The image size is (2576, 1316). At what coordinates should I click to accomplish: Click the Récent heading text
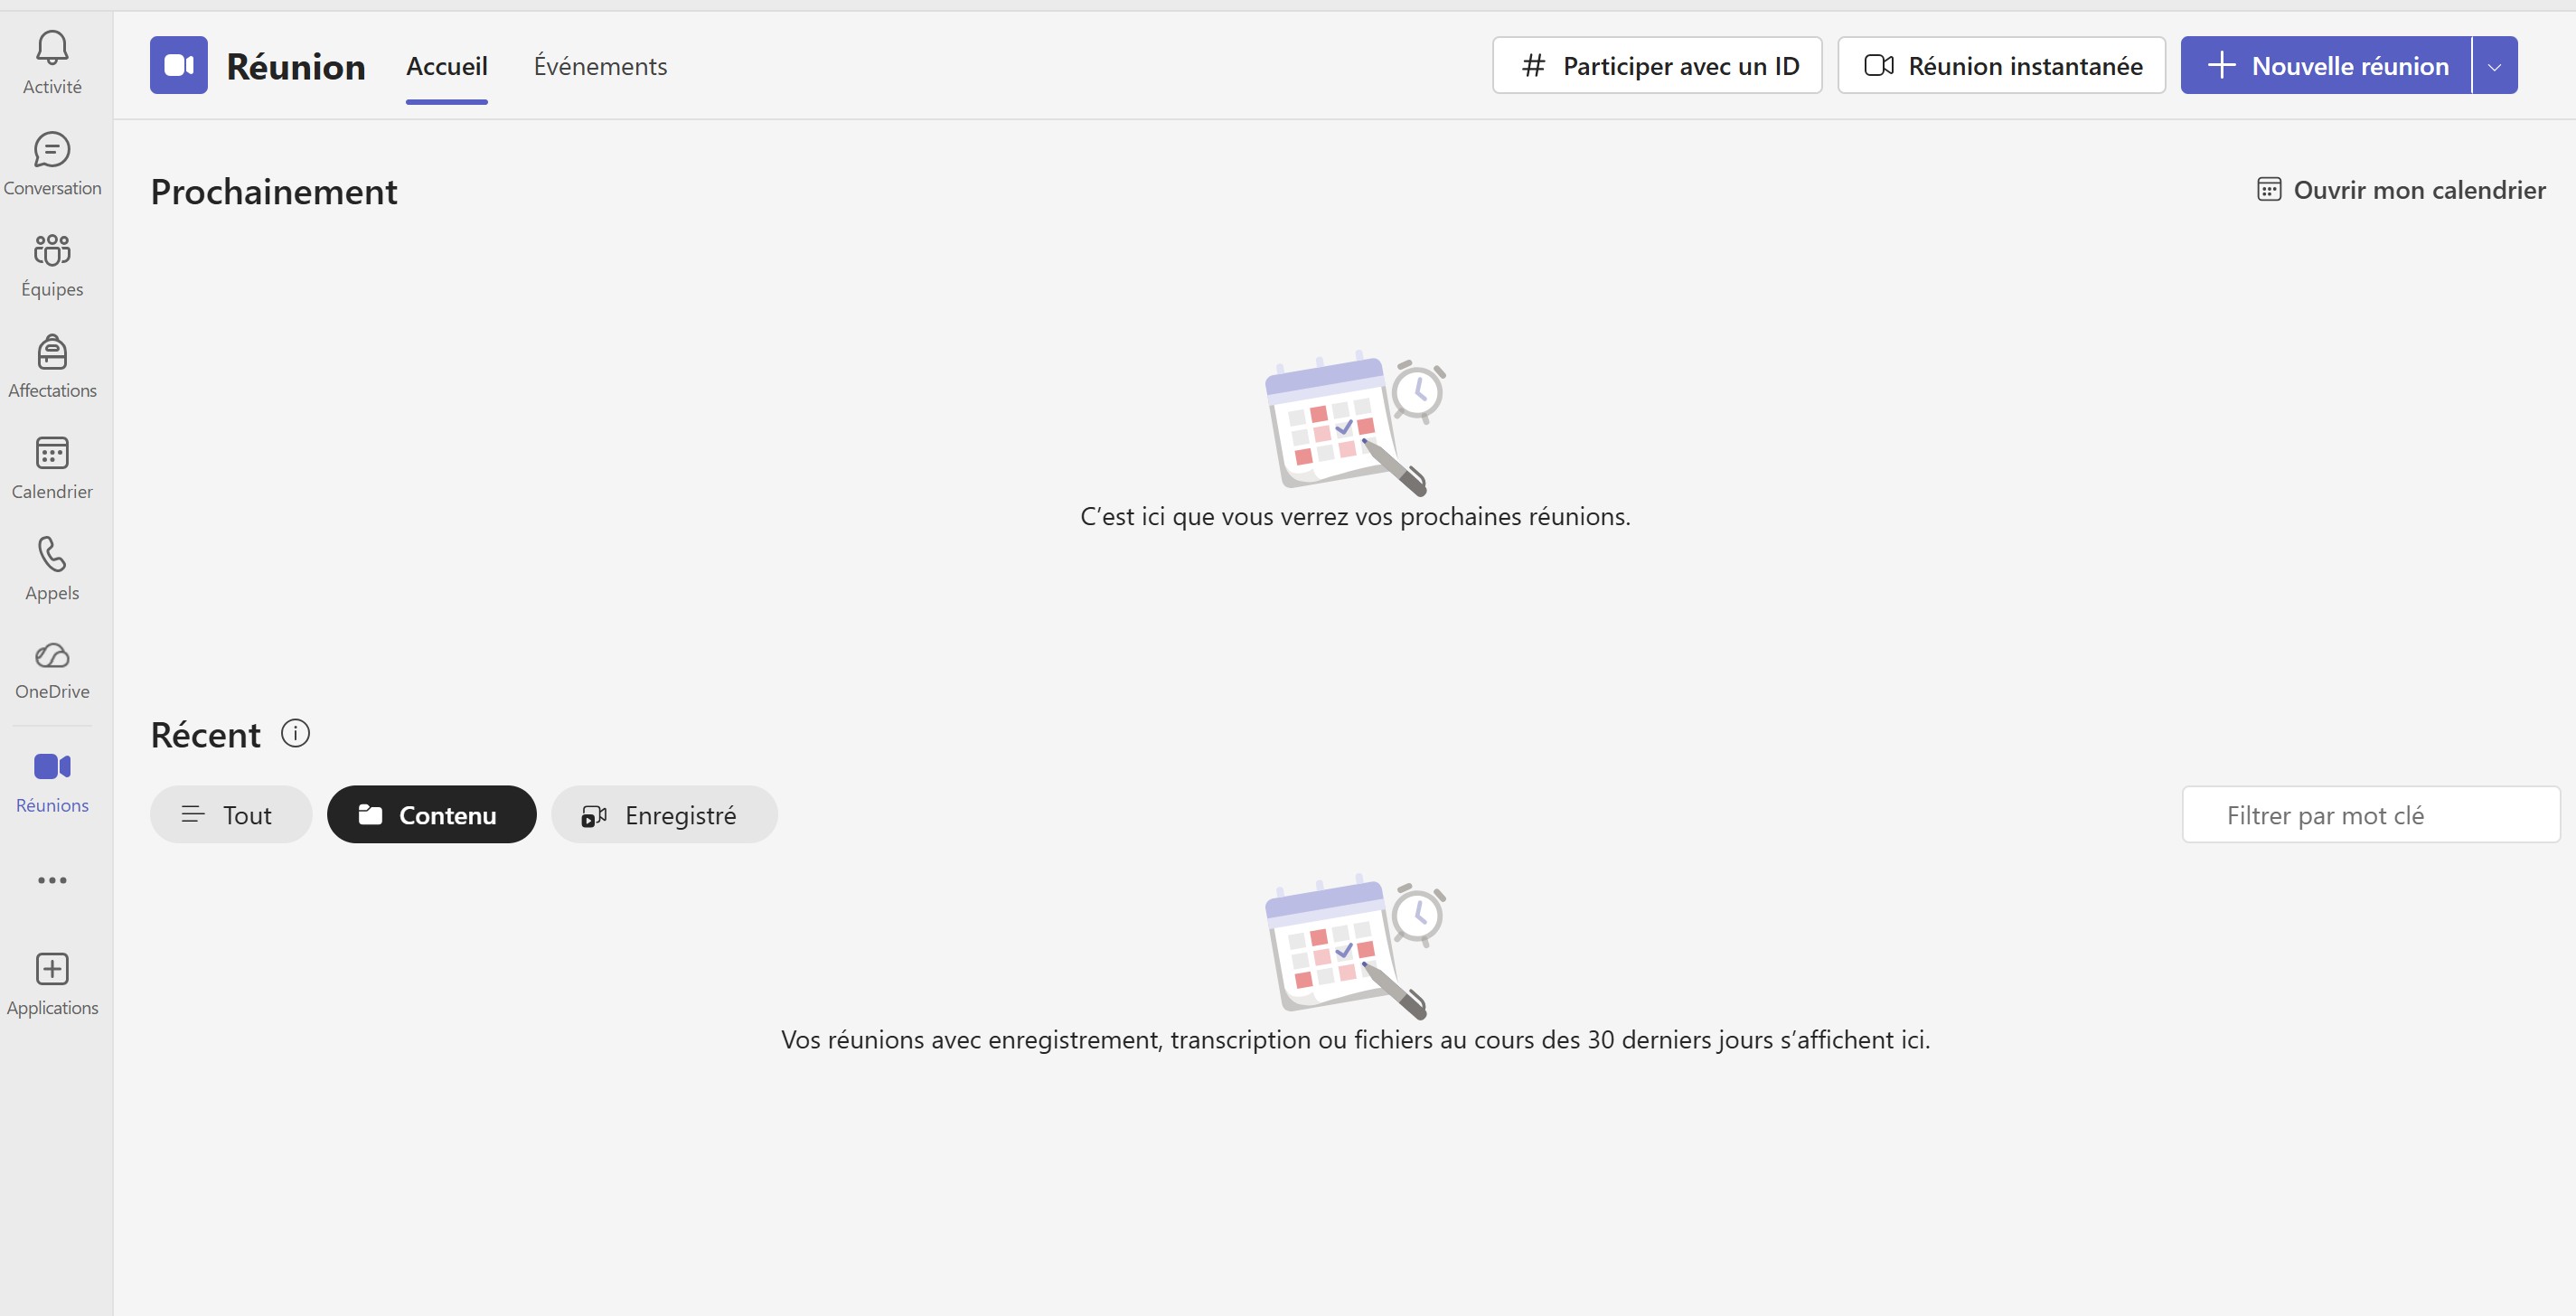(x=205, y=735)
